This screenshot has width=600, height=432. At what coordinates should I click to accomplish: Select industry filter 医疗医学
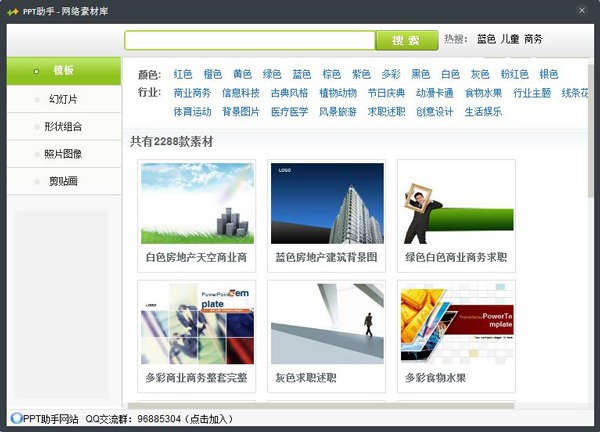pyautogui.click(x=289, y=112)
